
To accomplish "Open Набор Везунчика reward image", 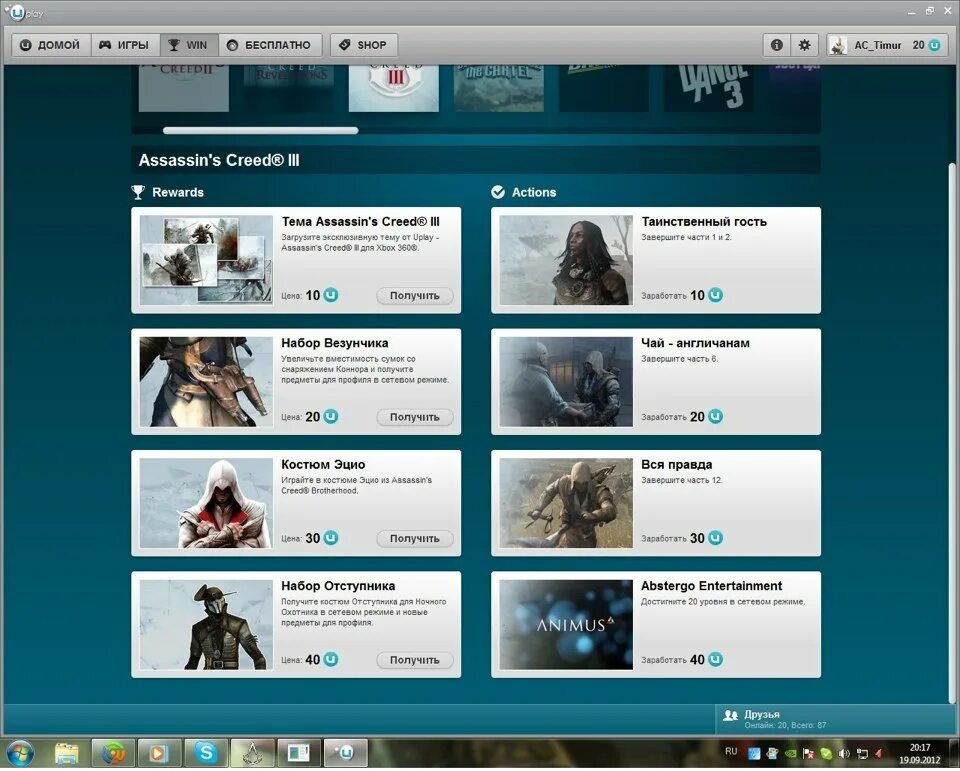I will tap(206, 382).
